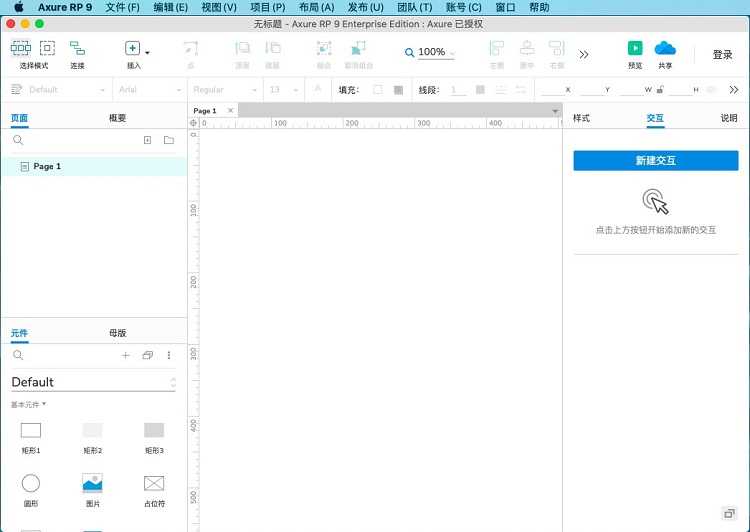This screenshot has width=750, height=532.
Task: Open the Insert tool dropdown arrow
Action: (147, 52)
